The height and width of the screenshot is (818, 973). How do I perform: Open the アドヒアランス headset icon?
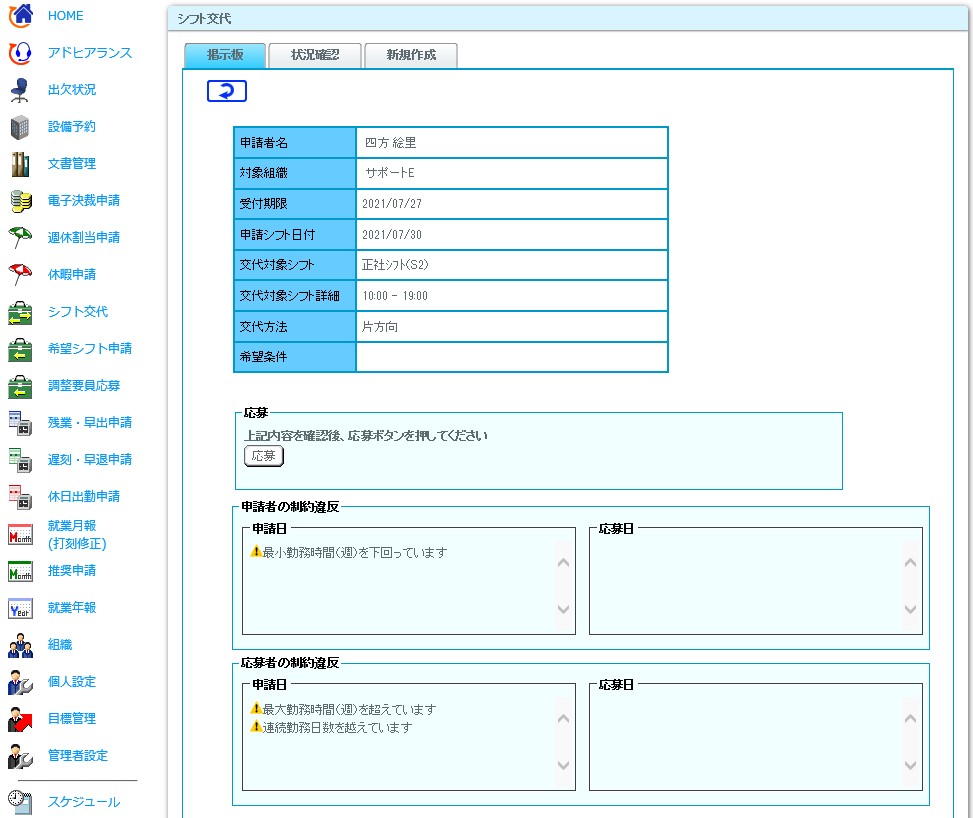tap(20, 53)
